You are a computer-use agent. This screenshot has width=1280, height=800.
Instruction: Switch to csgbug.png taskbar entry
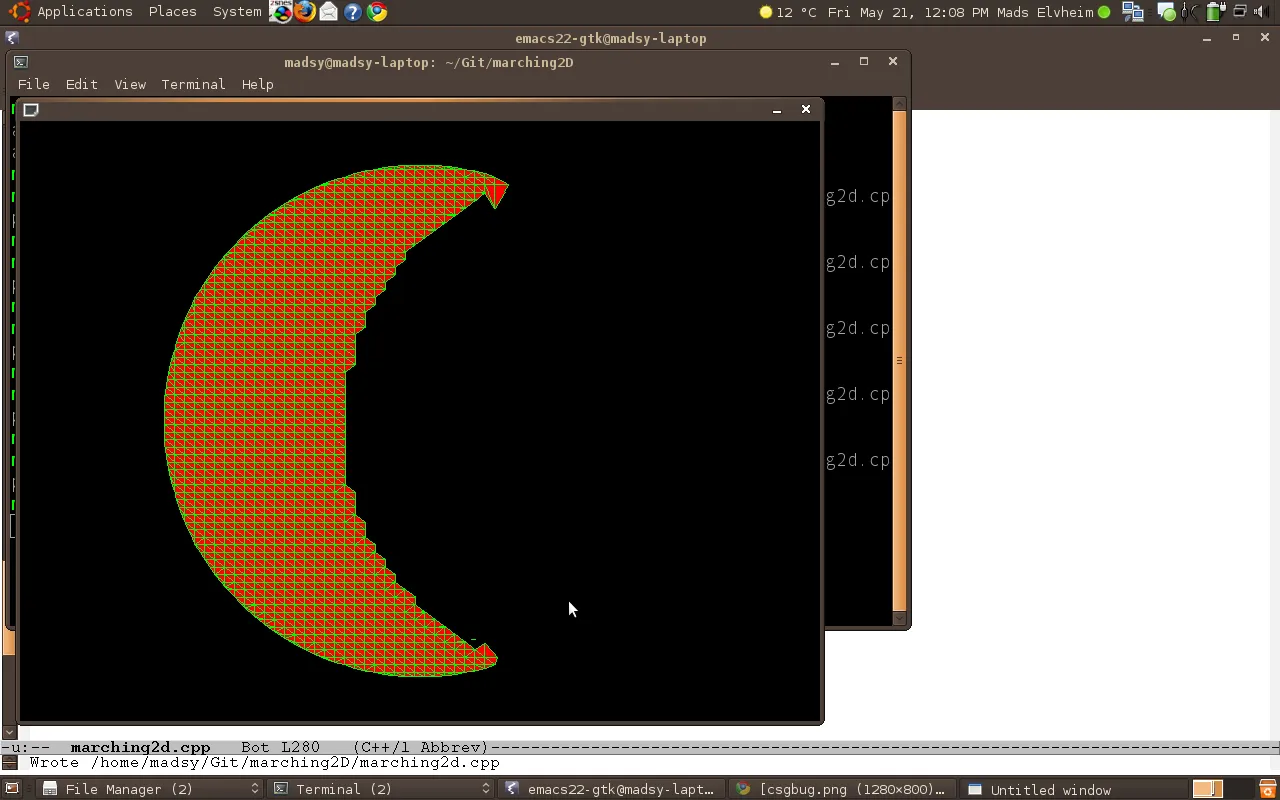coord(841,789)
